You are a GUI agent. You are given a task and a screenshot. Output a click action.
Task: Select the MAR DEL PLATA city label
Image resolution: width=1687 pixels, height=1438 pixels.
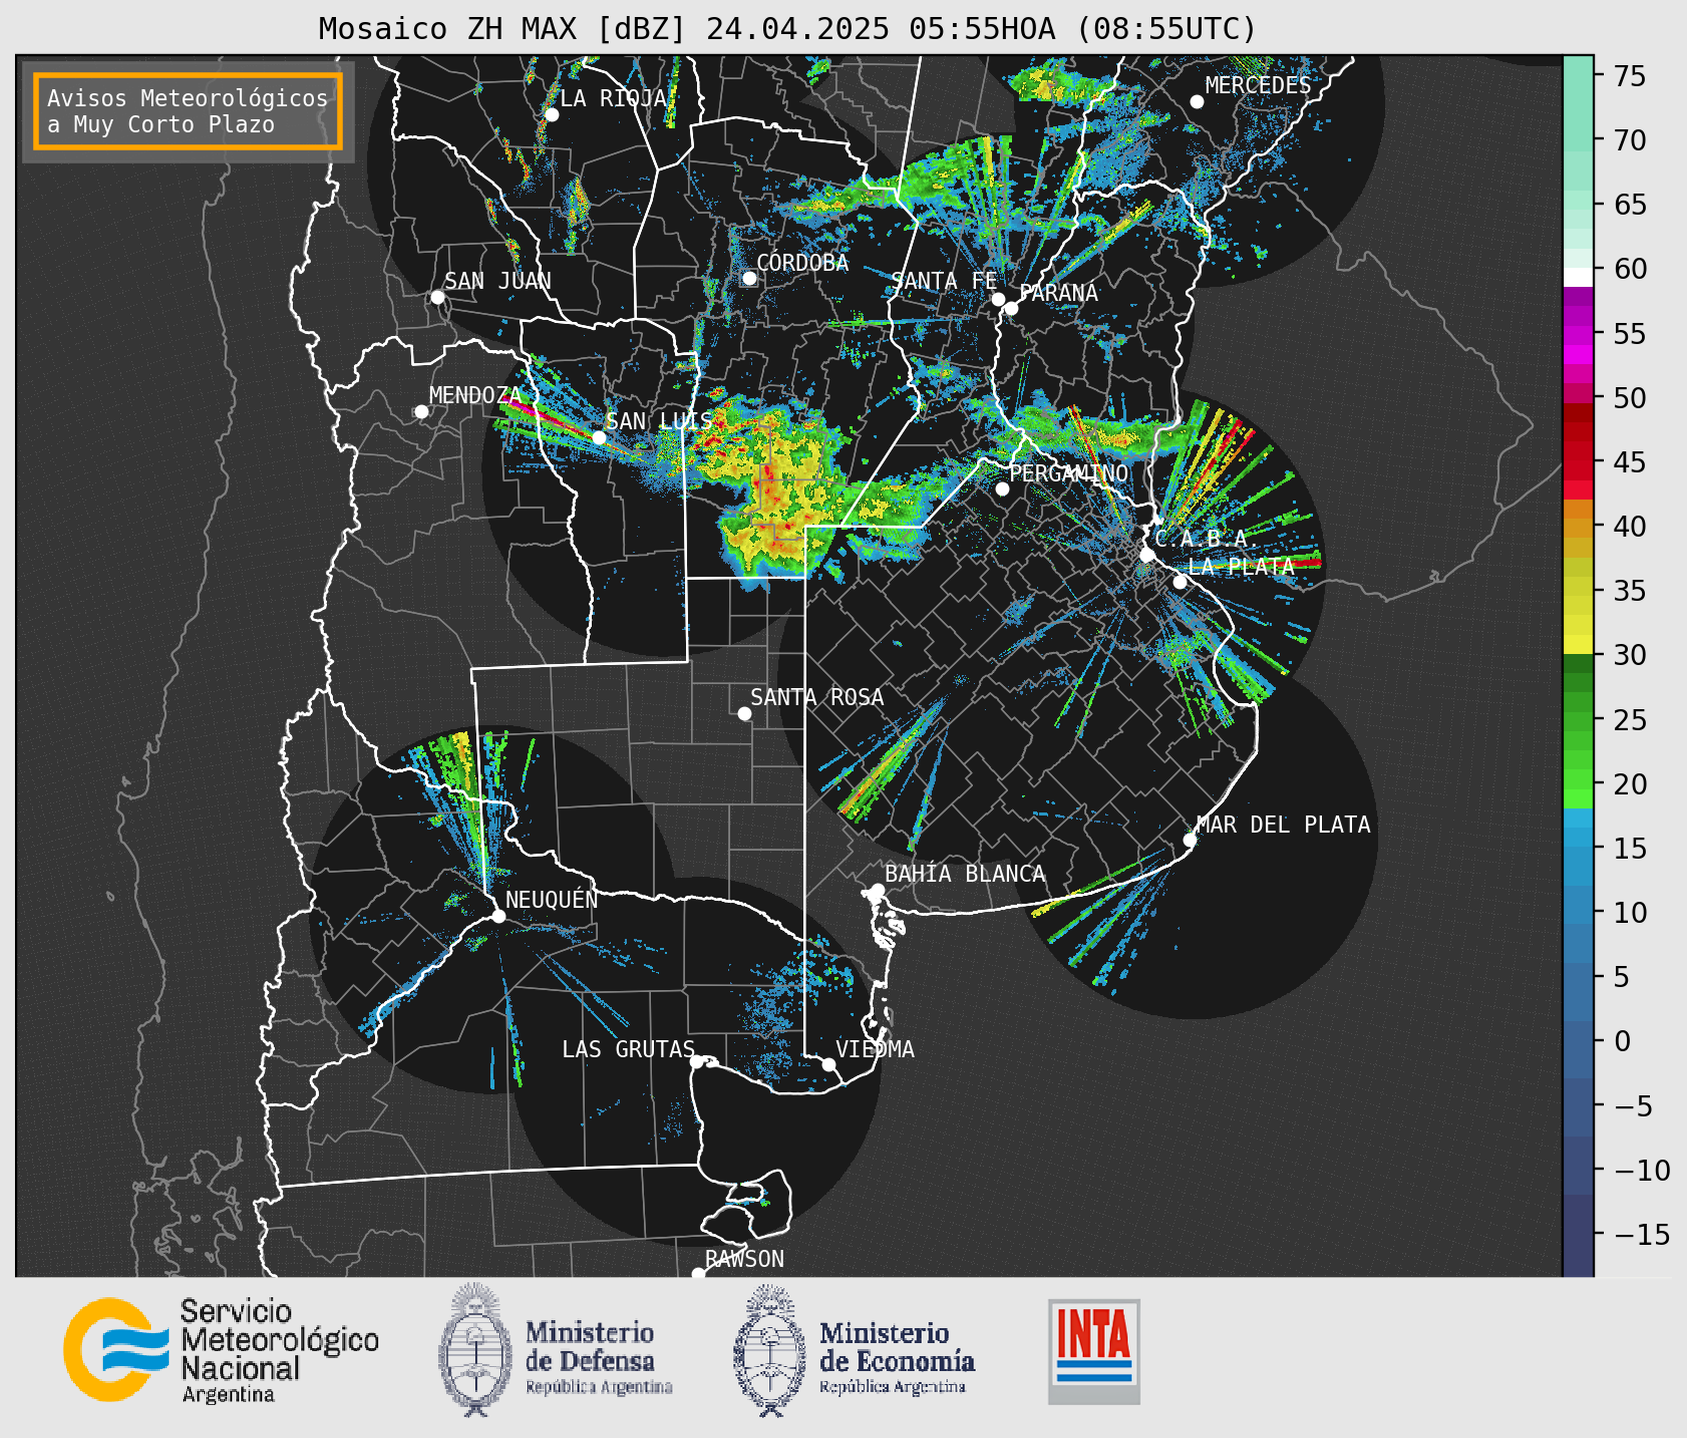tap(1283, 824)
